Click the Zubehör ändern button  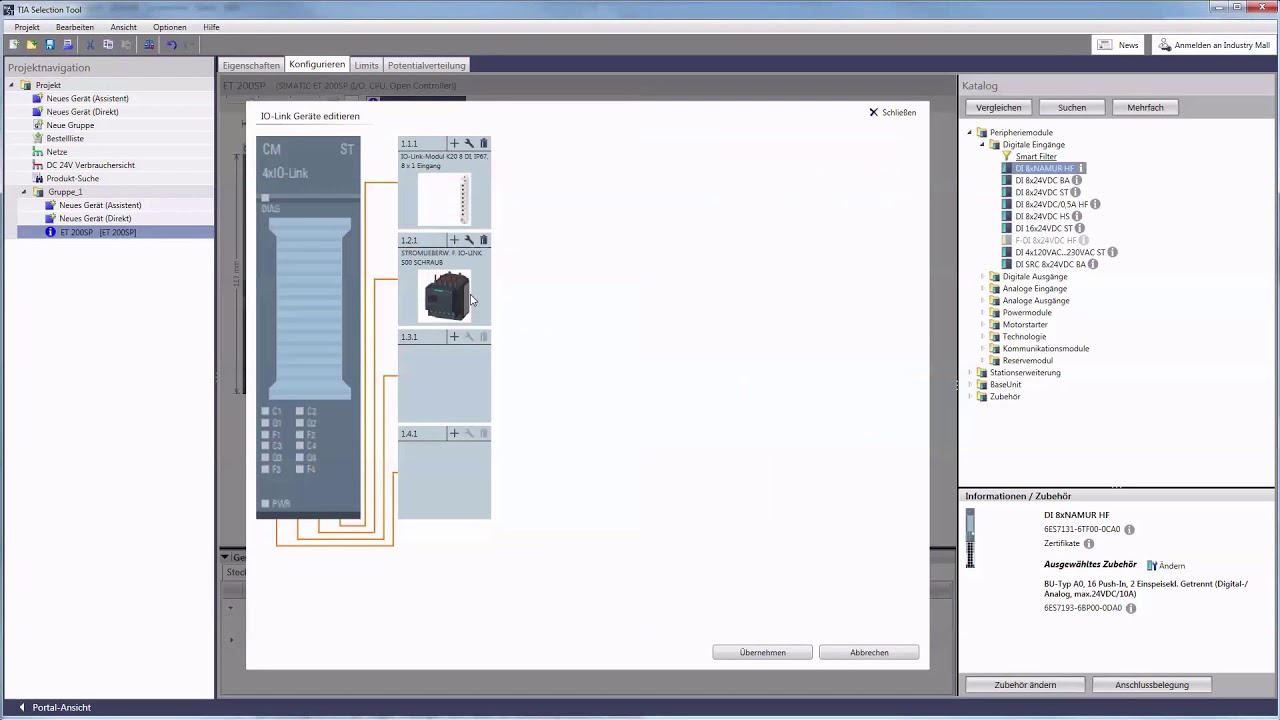(x=1025, y=685)
